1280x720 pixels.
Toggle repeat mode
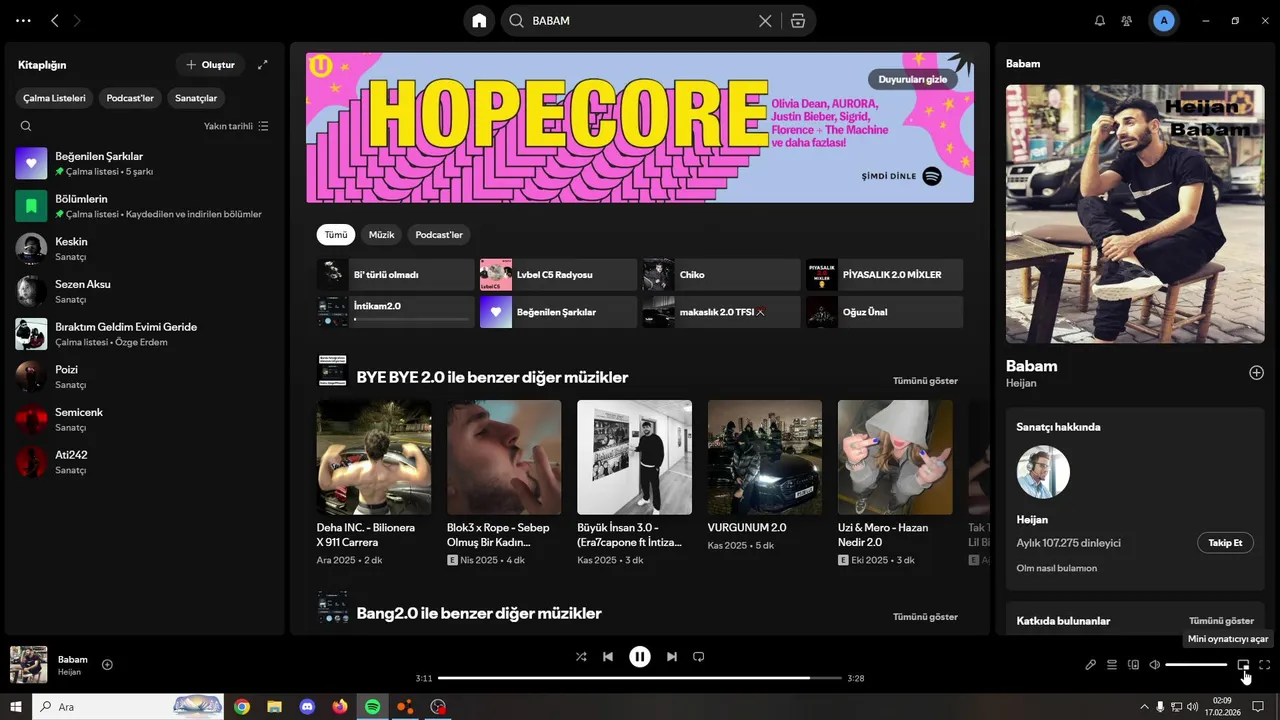click(699, 657)
